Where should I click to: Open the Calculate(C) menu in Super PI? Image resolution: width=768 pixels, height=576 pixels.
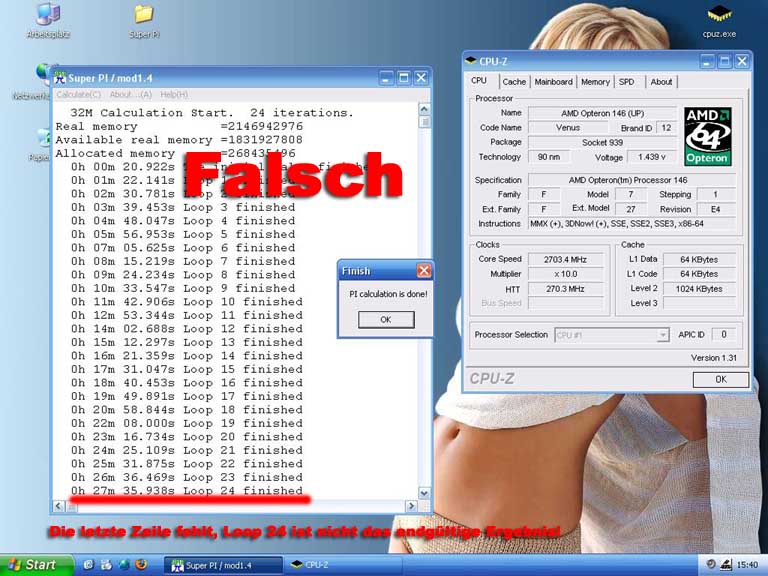coord(78,95)
